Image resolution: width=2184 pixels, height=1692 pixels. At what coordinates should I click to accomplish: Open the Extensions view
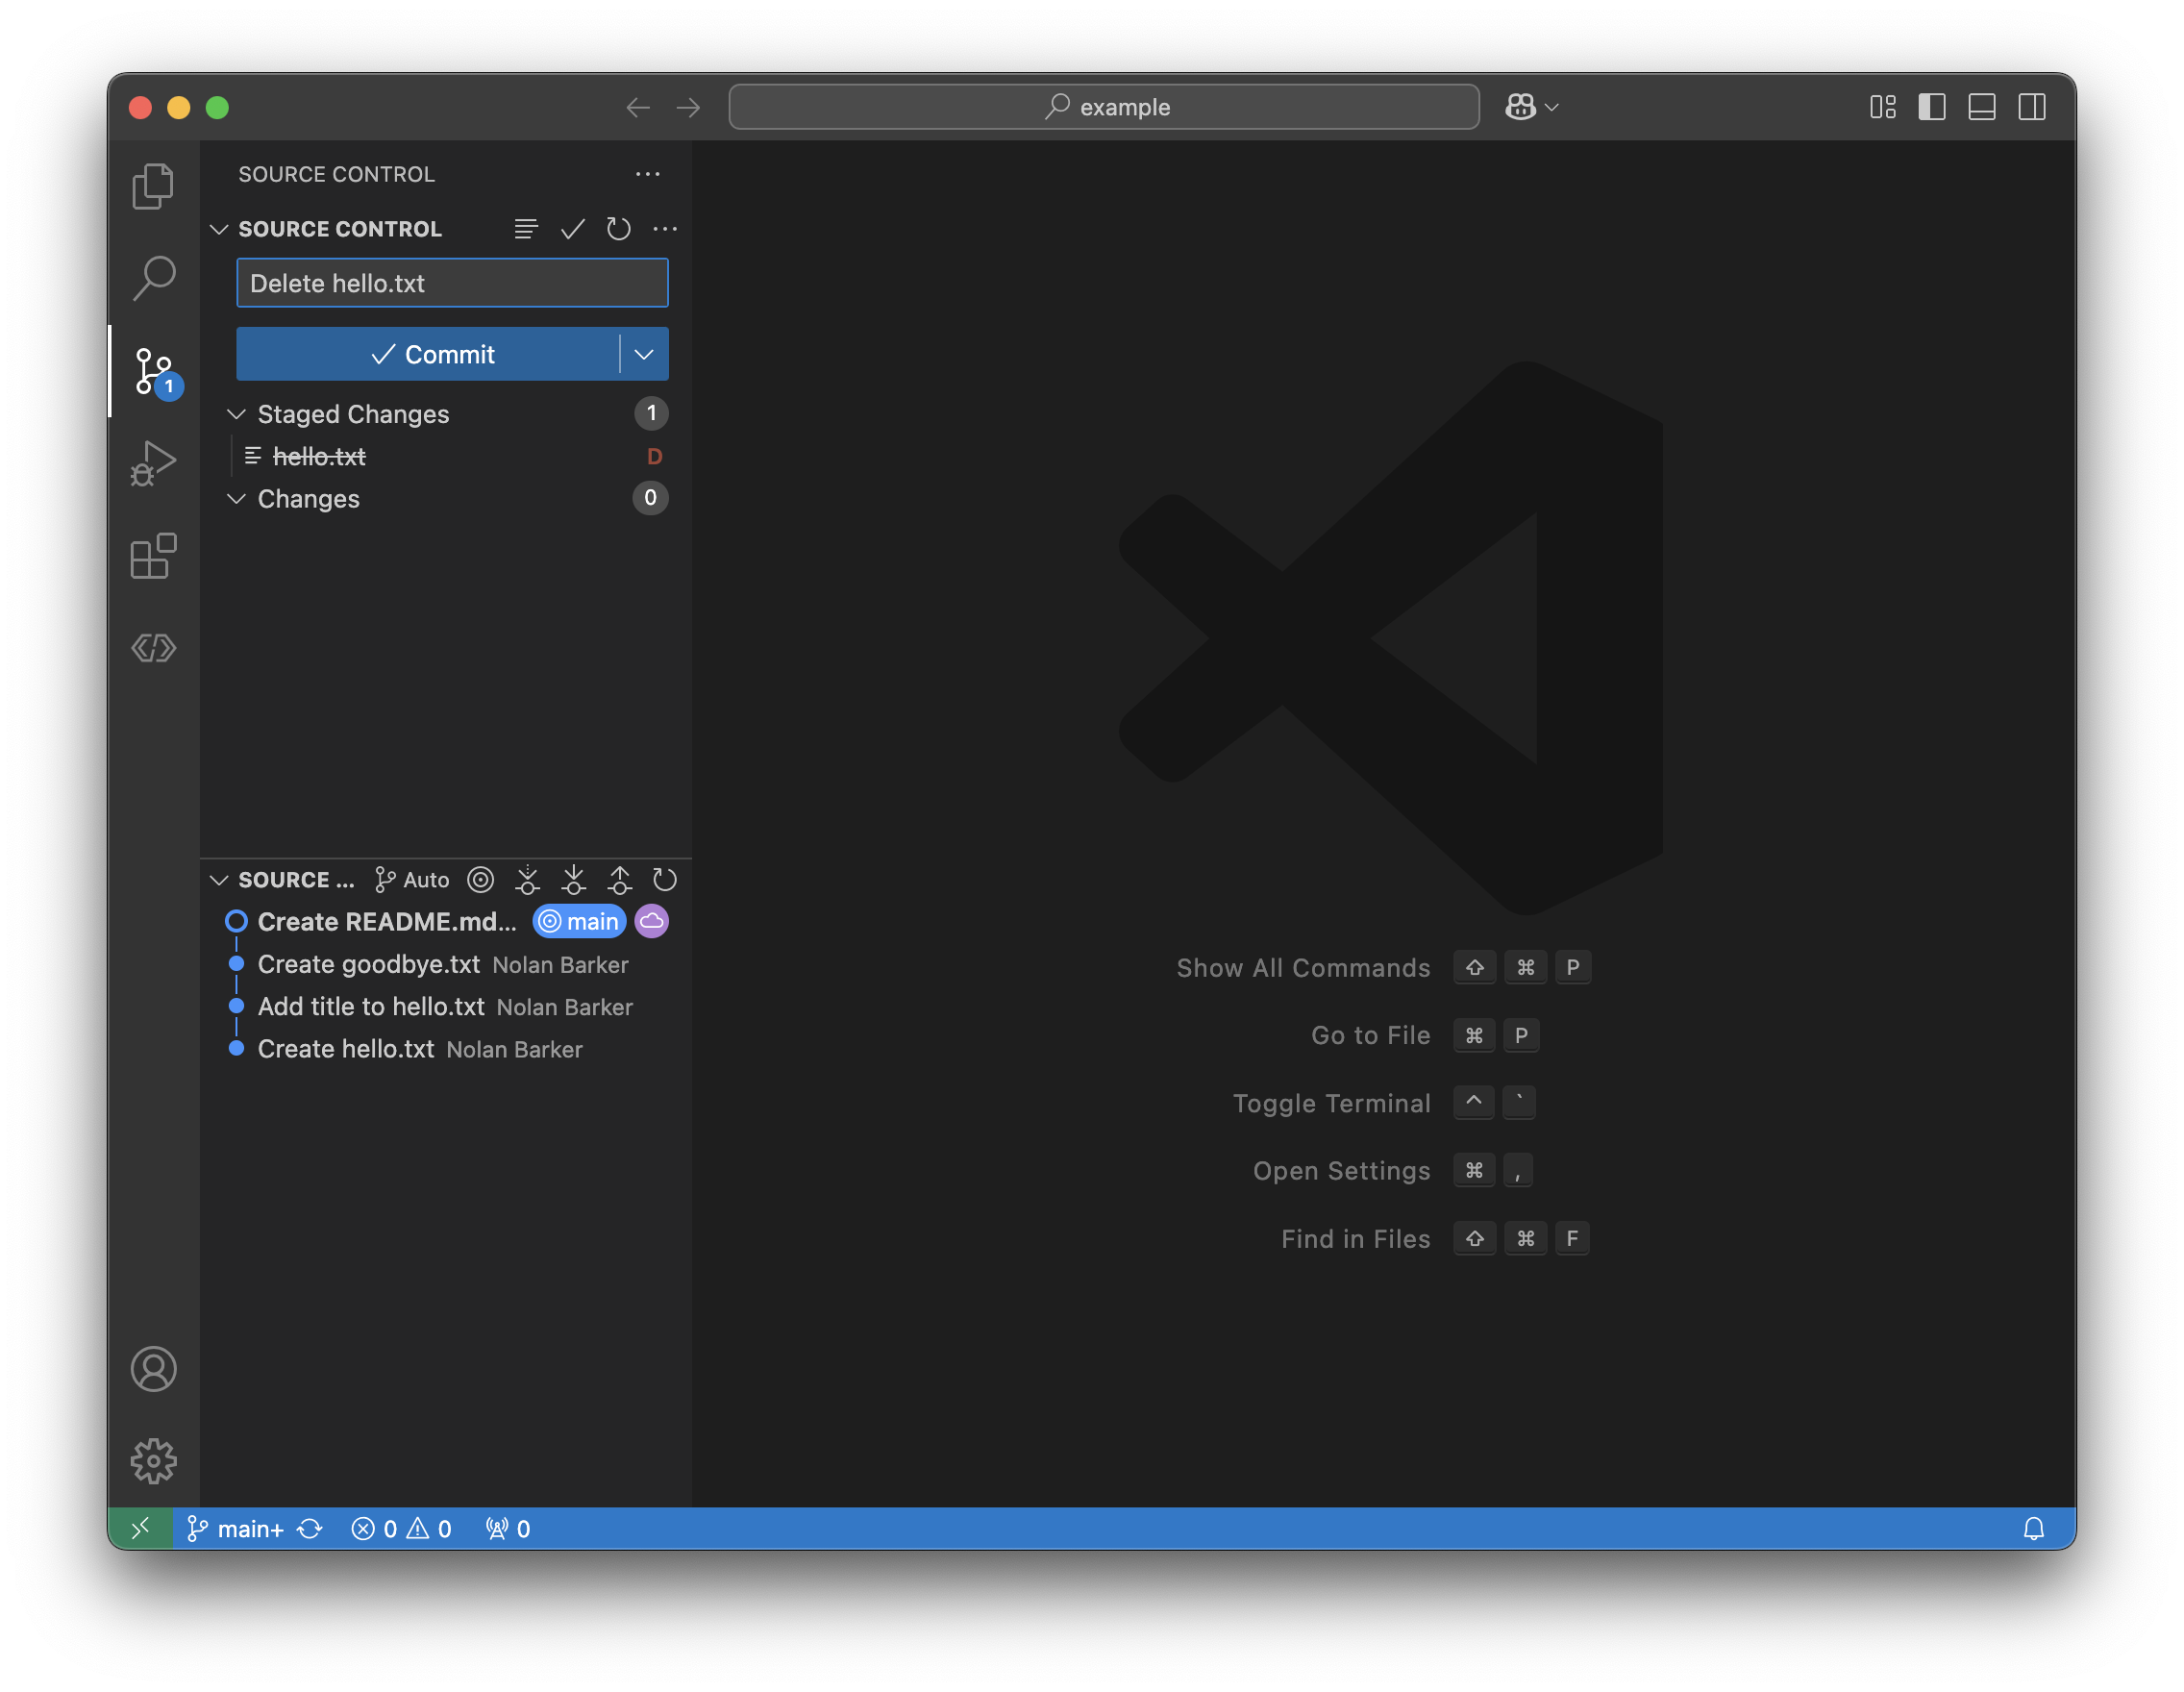pyautogui.click(x=153, y=556)
